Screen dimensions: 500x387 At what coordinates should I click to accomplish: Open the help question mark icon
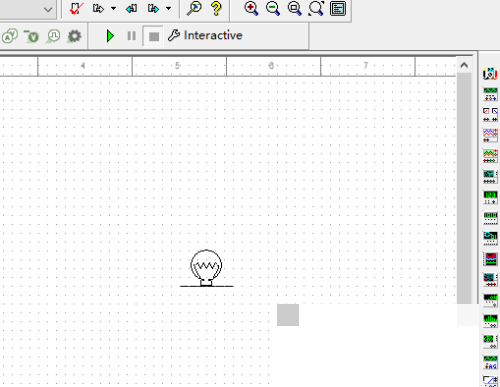click(216, 8)
